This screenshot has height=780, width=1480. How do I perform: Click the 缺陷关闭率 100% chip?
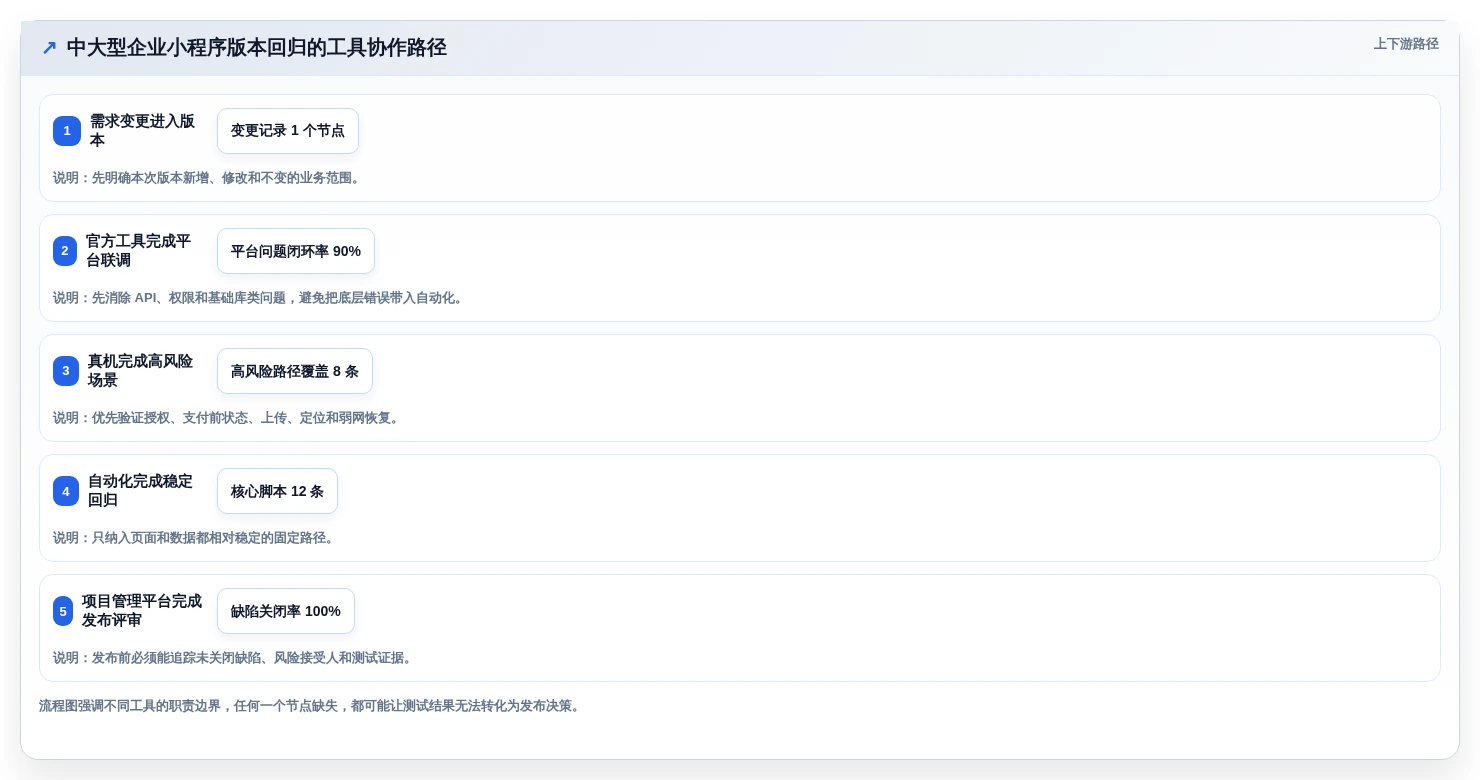tap(286, 611)
